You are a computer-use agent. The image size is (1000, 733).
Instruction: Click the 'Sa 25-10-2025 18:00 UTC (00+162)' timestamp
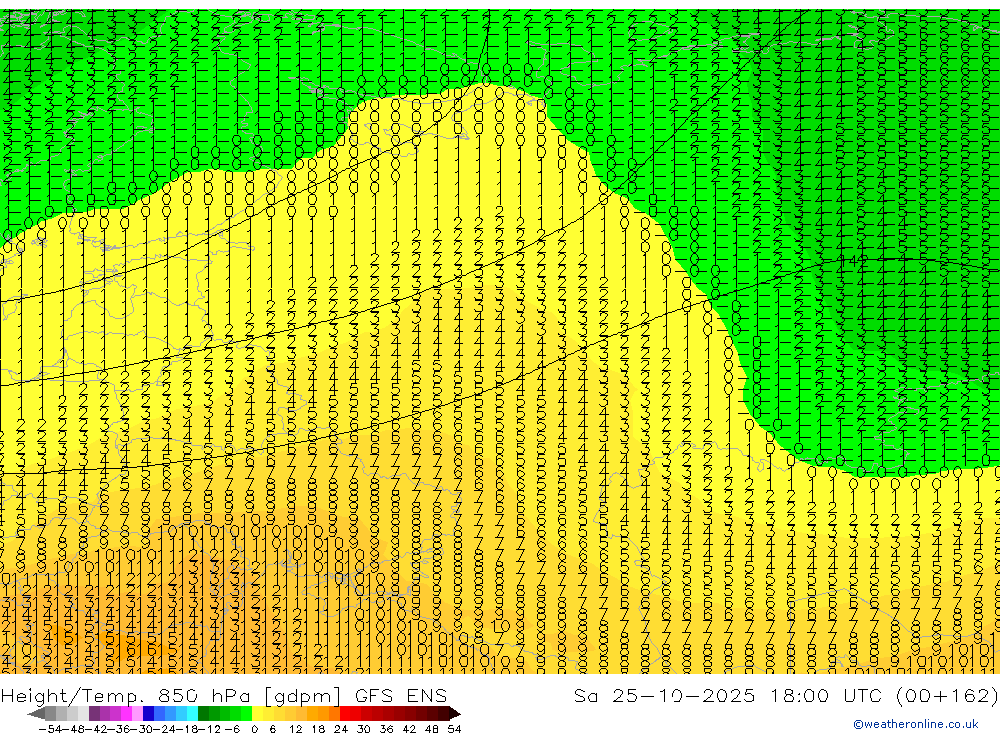click(786, 695)
